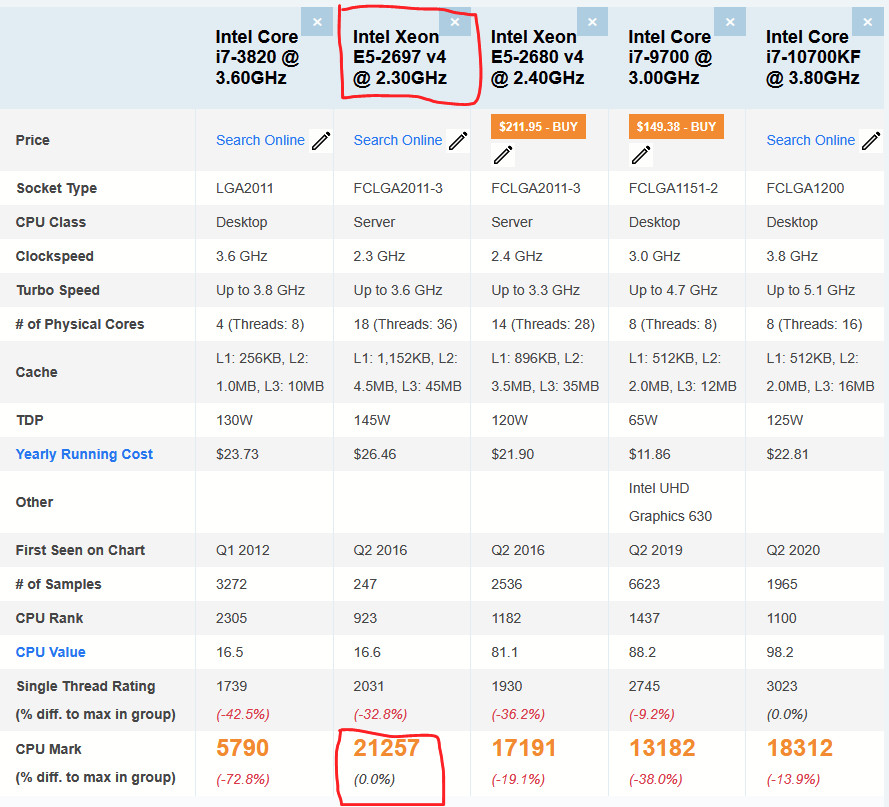Click TDP value 65W
This screenshot has height=807, width=889.
coord(643,420)
